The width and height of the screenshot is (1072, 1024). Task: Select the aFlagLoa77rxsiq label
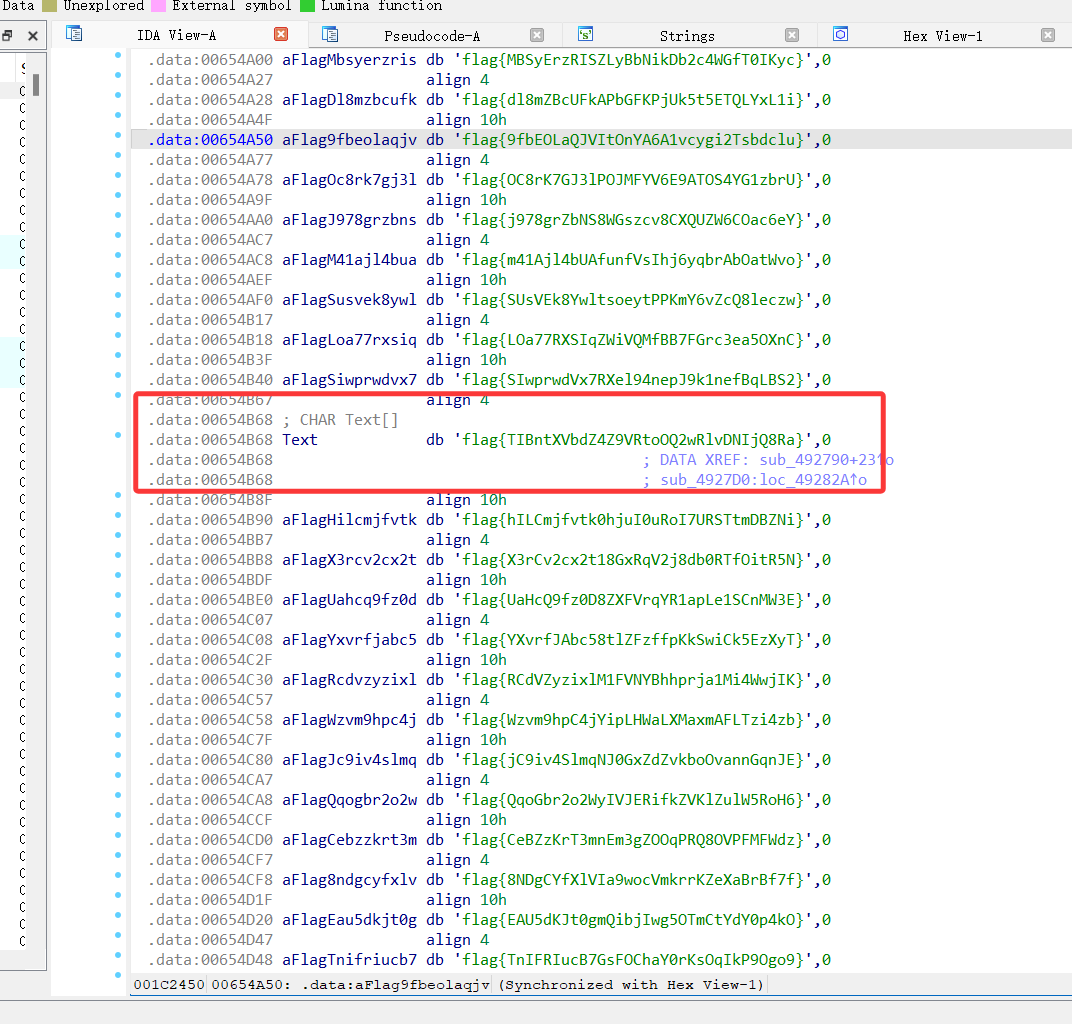click(349, 340)
